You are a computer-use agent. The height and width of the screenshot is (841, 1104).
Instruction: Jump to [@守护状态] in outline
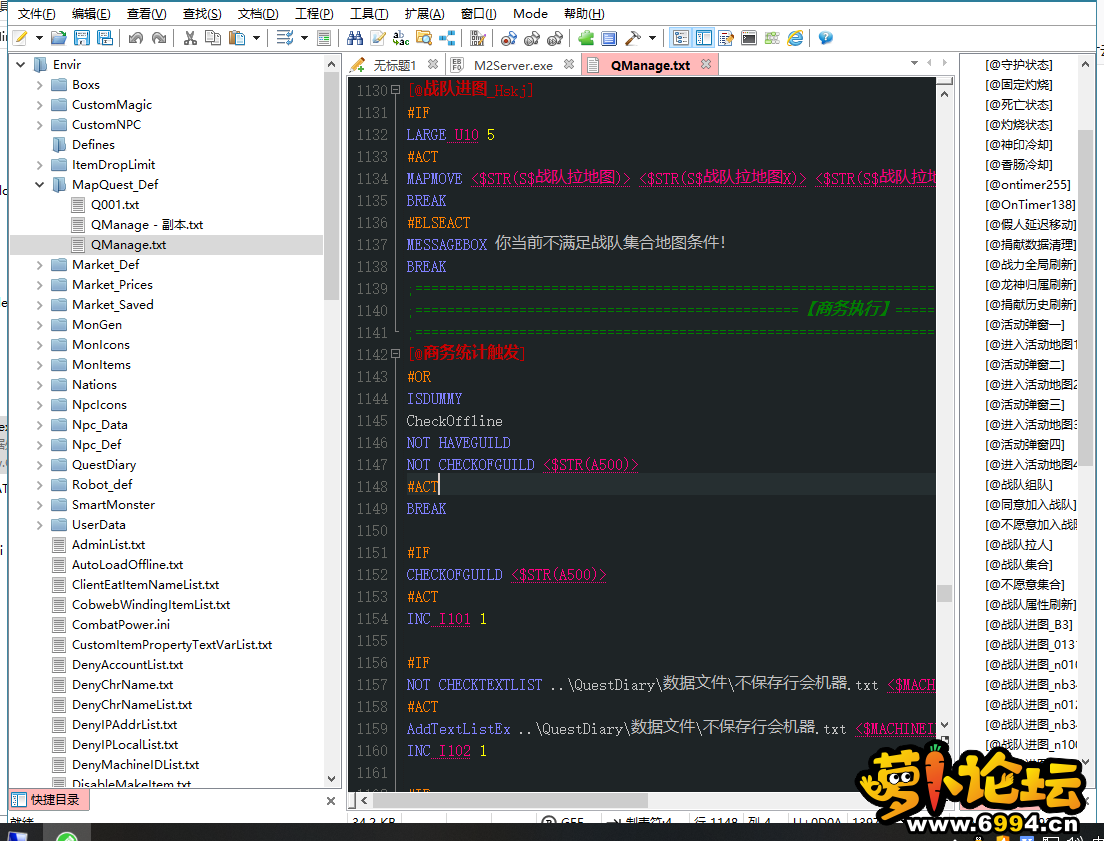pyautogui.click(x=1019, y=65)
